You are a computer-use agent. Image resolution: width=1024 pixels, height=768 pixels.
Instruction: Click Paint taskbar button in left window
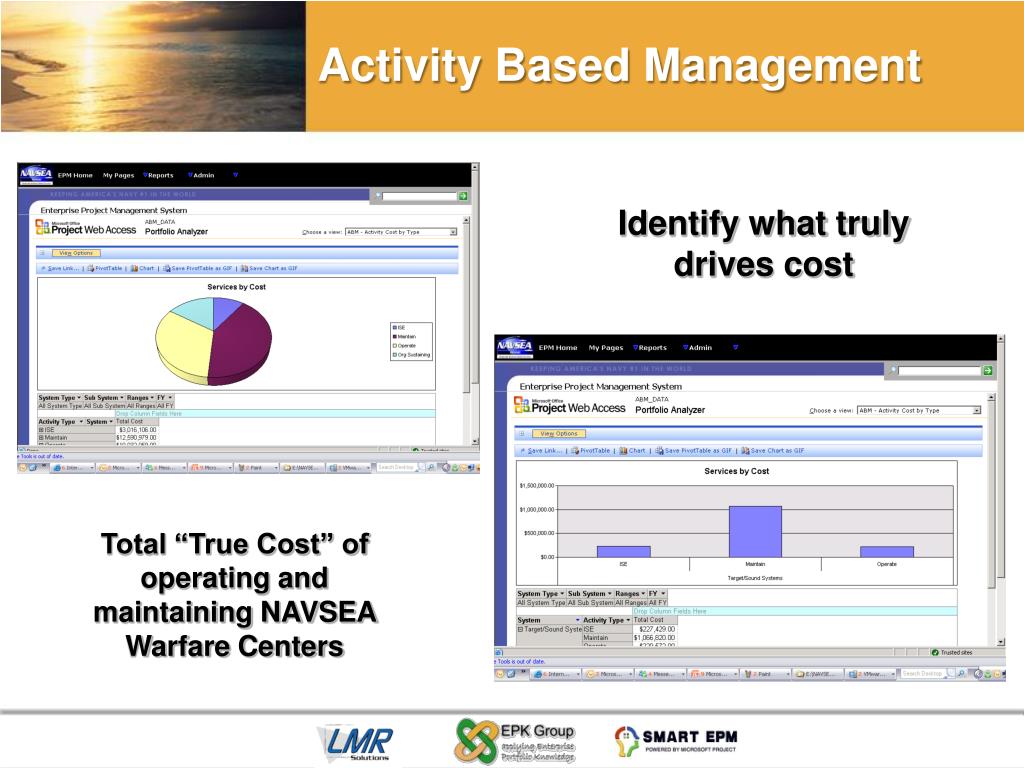pos(257,468)
